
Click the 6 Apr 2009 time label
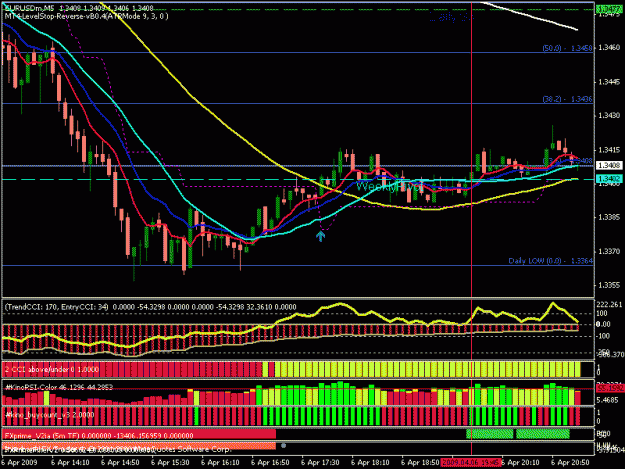[20, 463]
